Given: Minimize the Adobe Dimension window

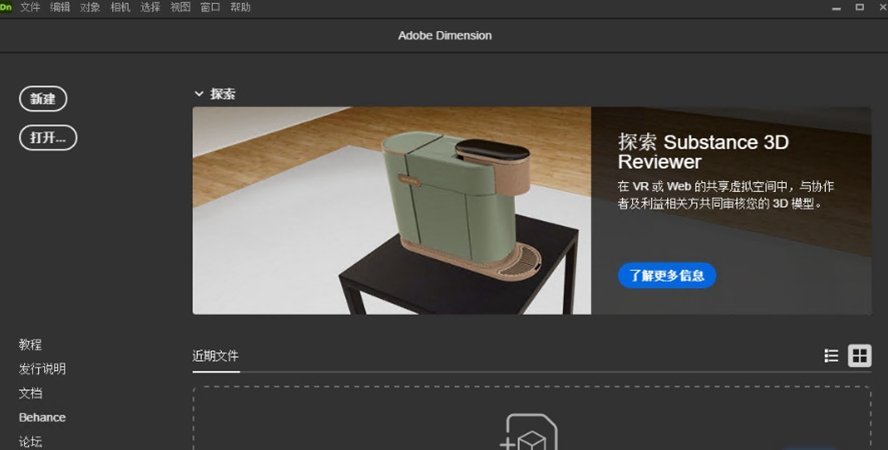Looking at the screenshot, I should (836, 8).
